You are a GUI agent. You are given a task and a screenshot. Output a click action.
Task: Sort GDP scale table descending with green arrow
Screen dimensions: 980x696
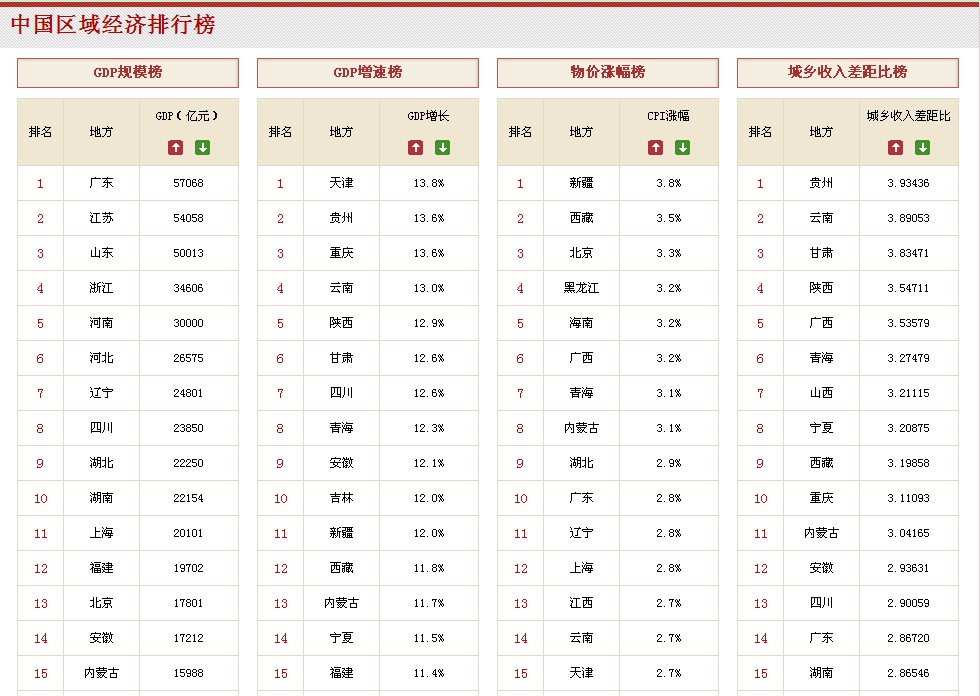(202, 147)
